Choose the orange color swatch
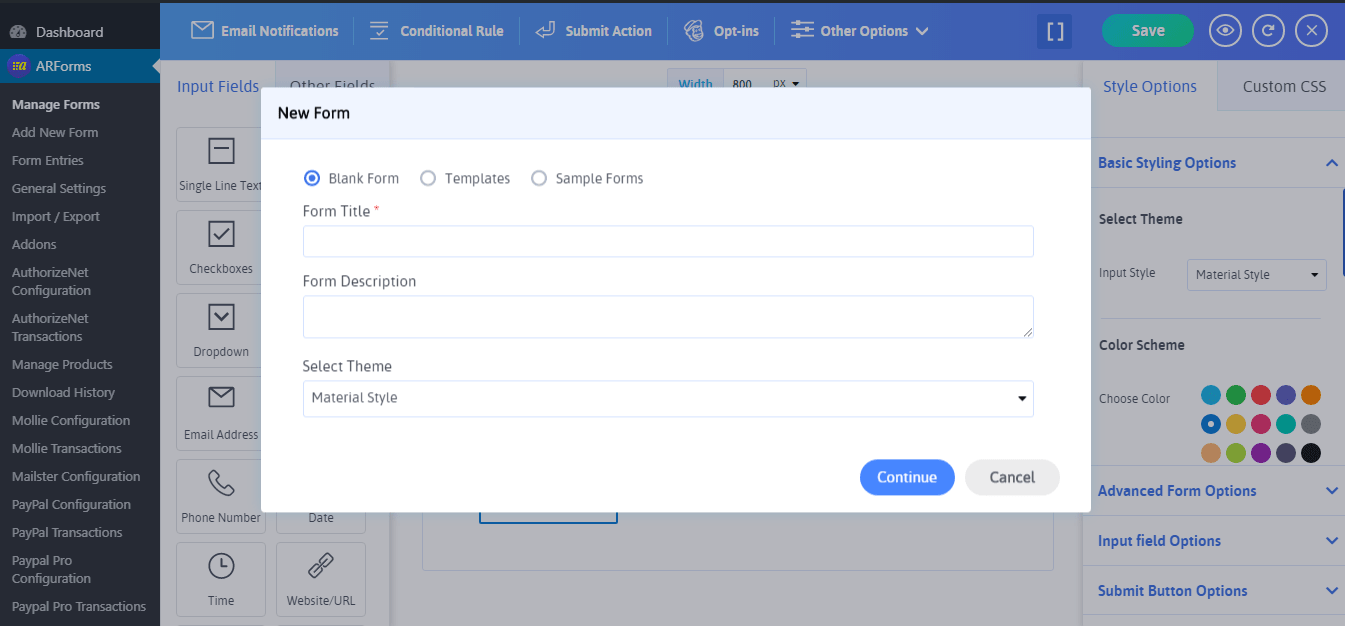 1311,395
